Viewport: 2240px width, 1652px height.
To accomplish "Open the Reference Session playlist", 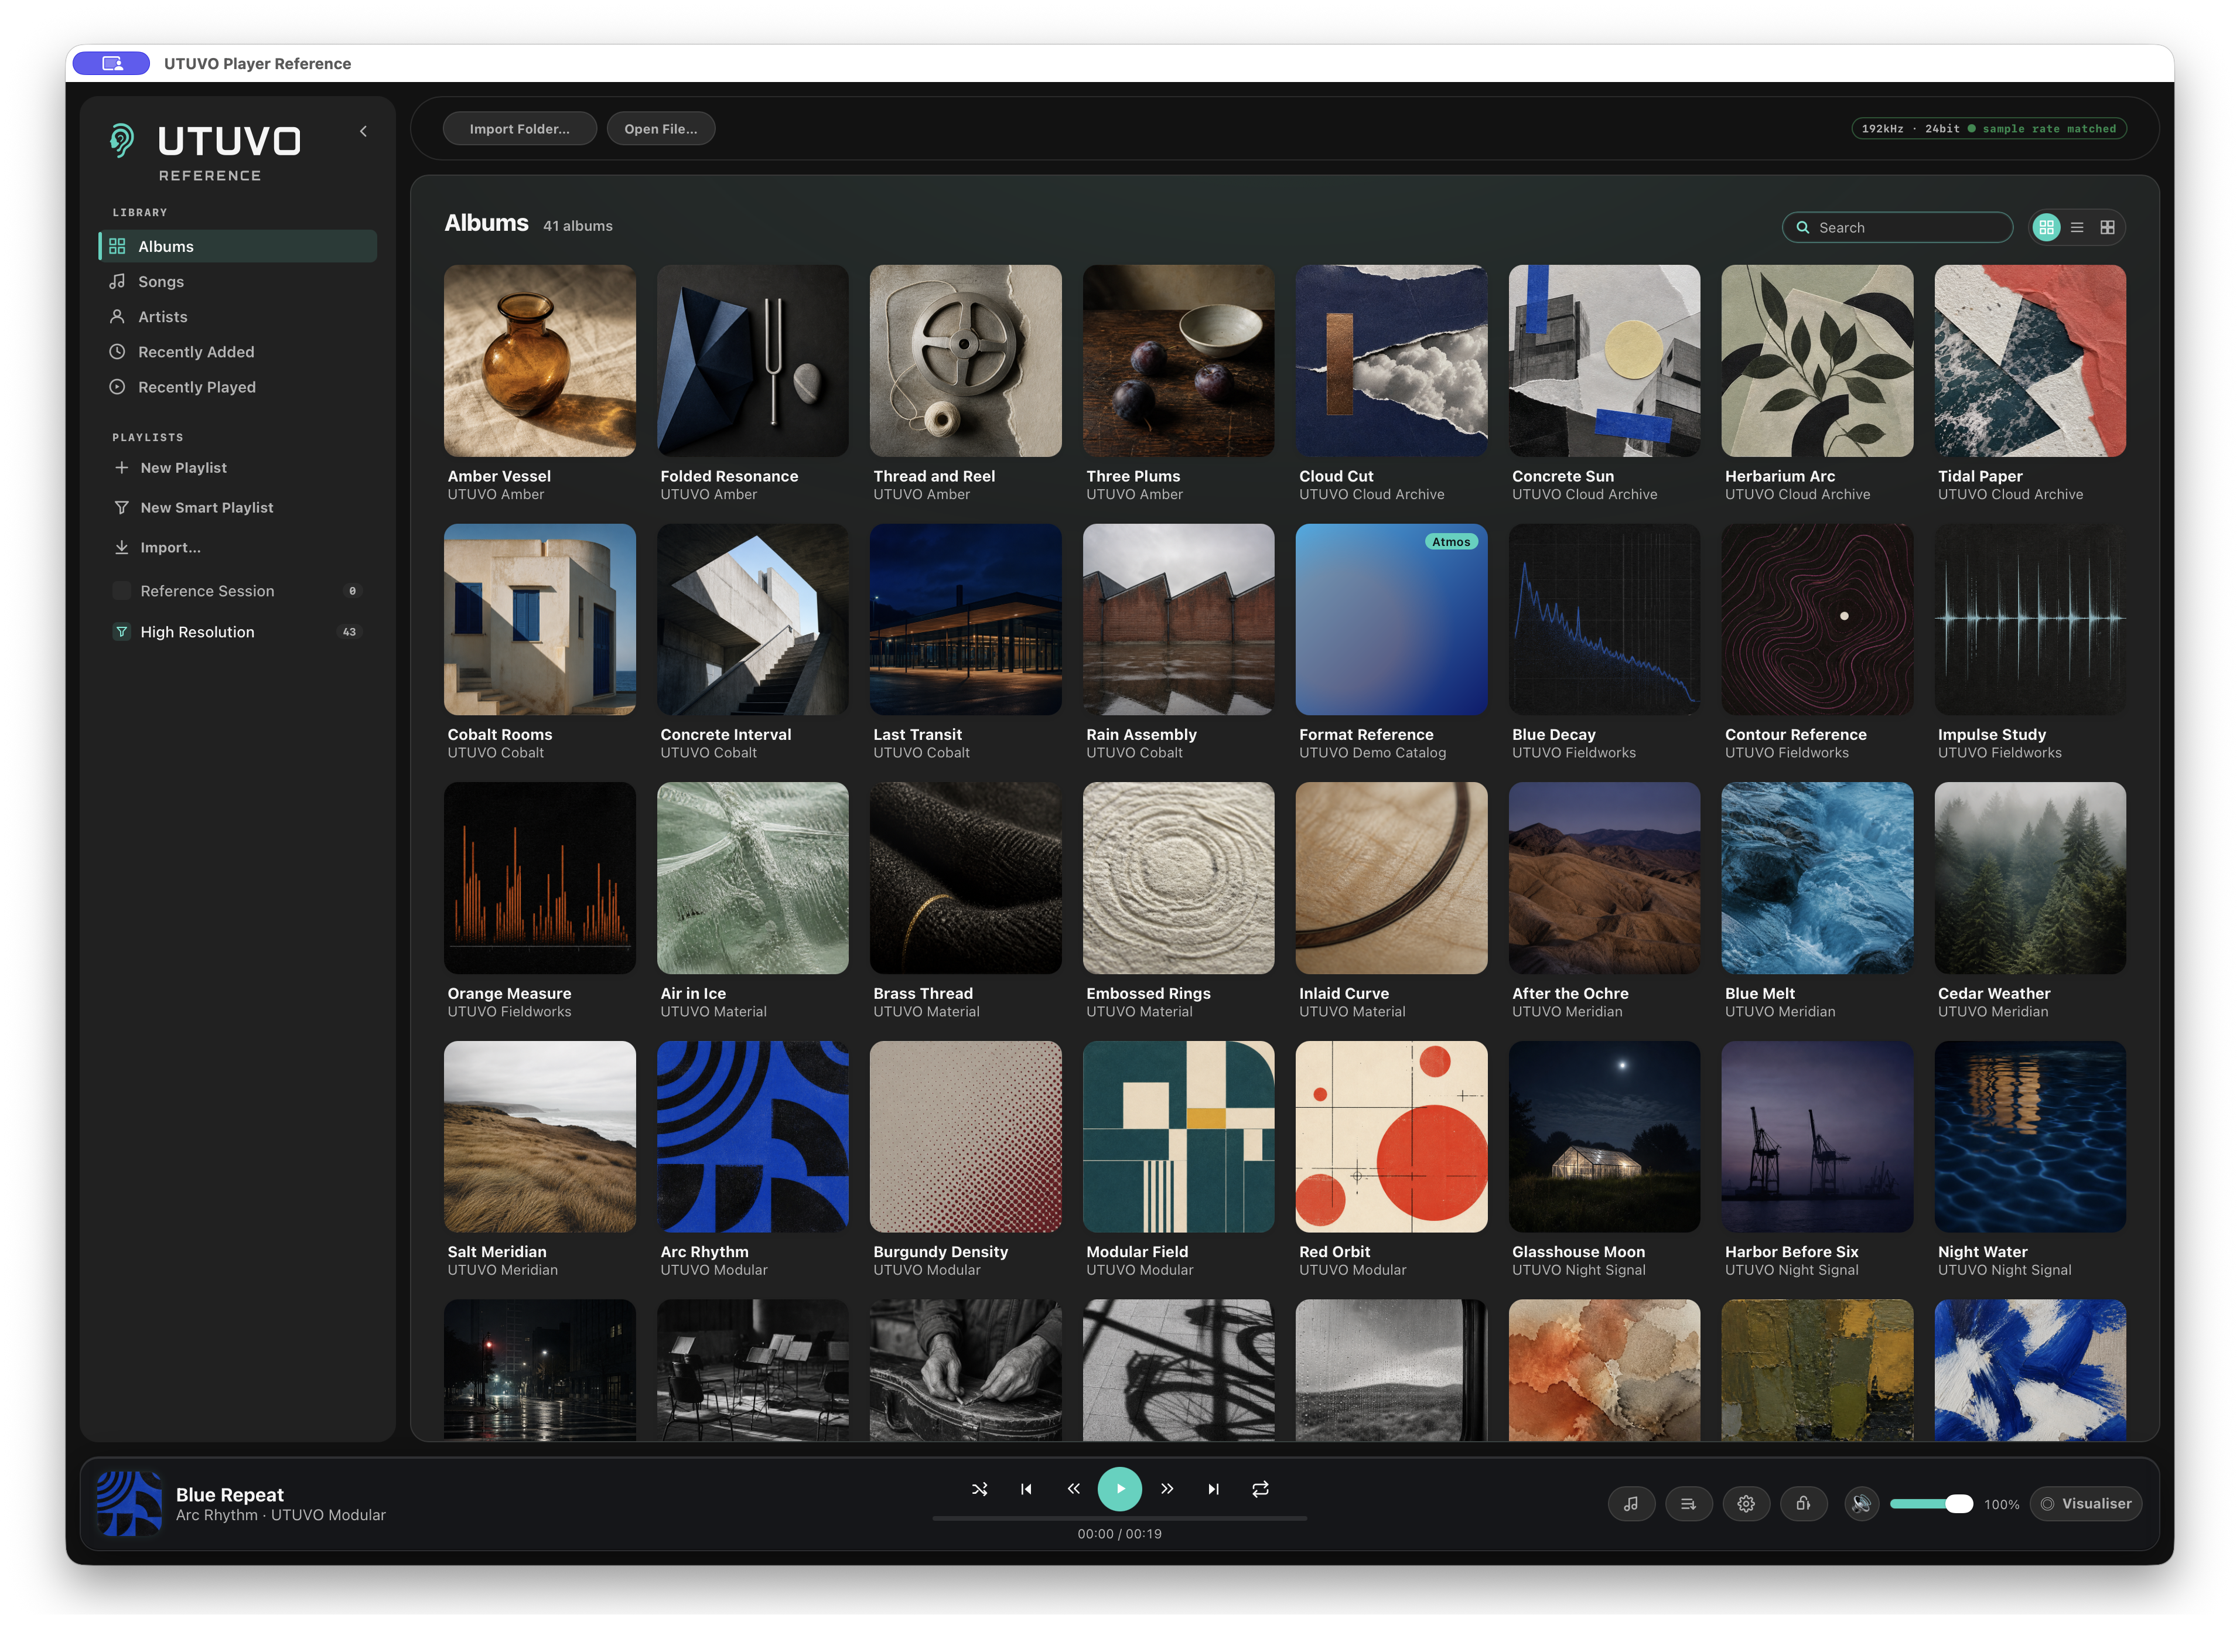I will point(238,591).
